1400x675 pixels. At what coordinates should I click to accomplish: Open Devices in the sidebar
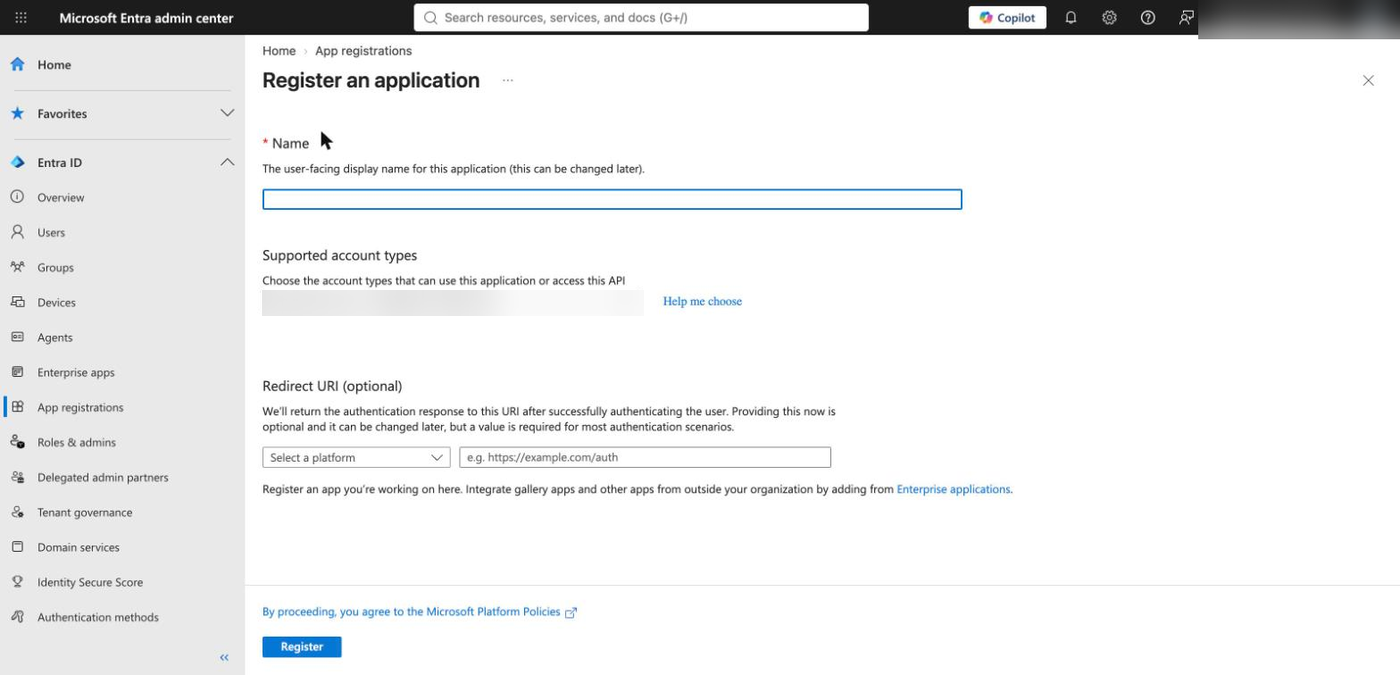[x=56, y=302]
